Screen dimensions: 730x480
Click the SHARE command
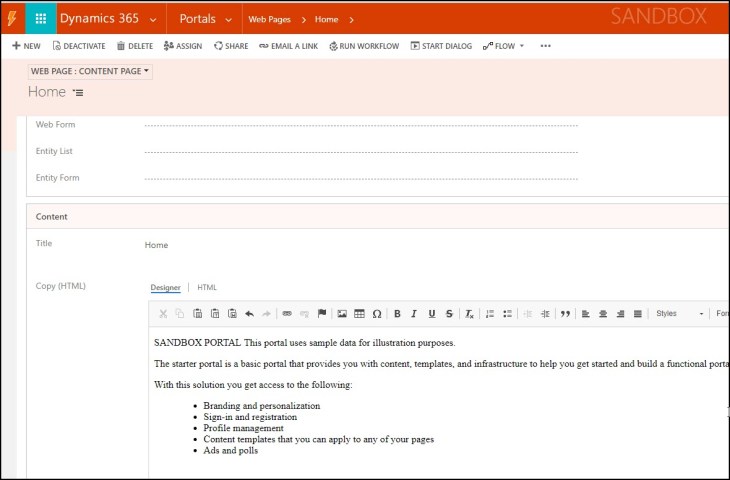231,46
